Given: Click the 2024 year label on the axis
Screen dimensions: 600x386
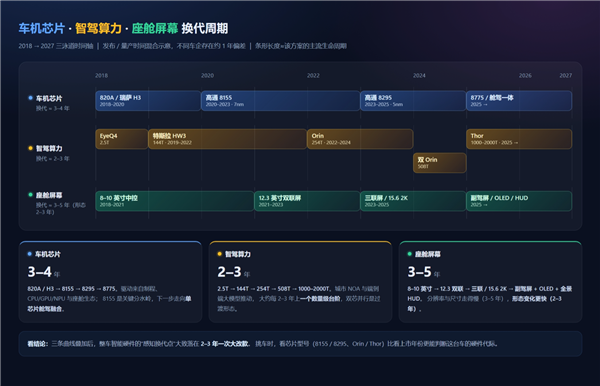Looking at the screenshot, I should point(419,75).
